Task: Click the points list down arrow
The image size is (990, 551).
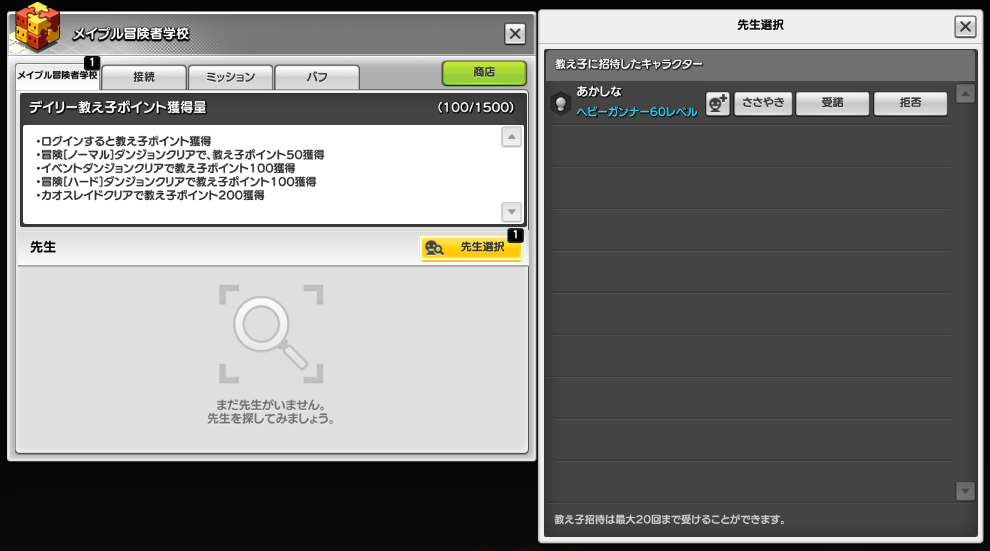Action: [x=511, y=212]
